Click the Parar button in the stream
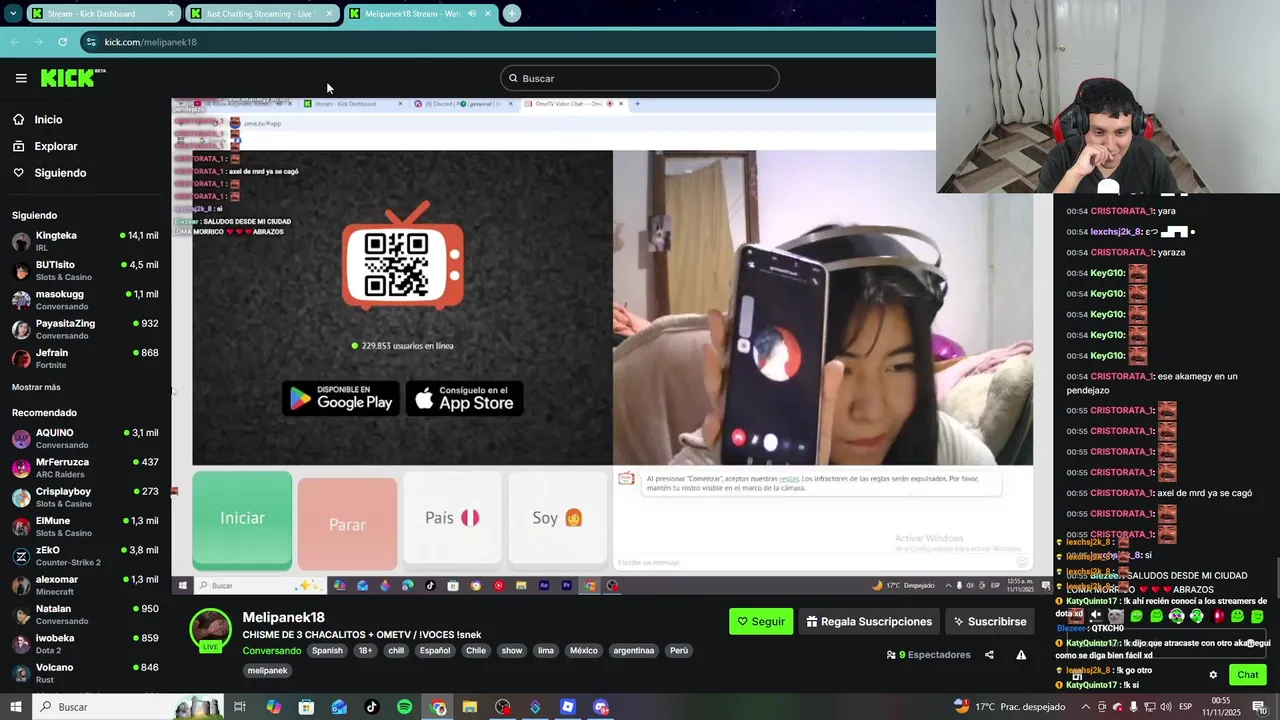 click(x=347, y=523)
